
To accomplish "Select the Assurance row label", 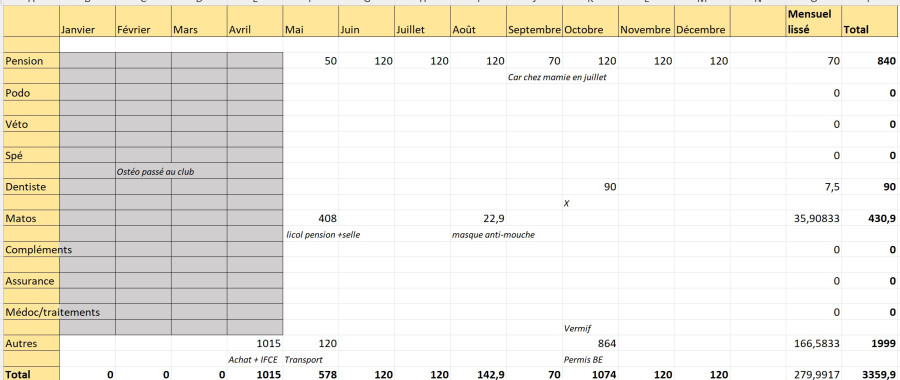I will 31,281.
